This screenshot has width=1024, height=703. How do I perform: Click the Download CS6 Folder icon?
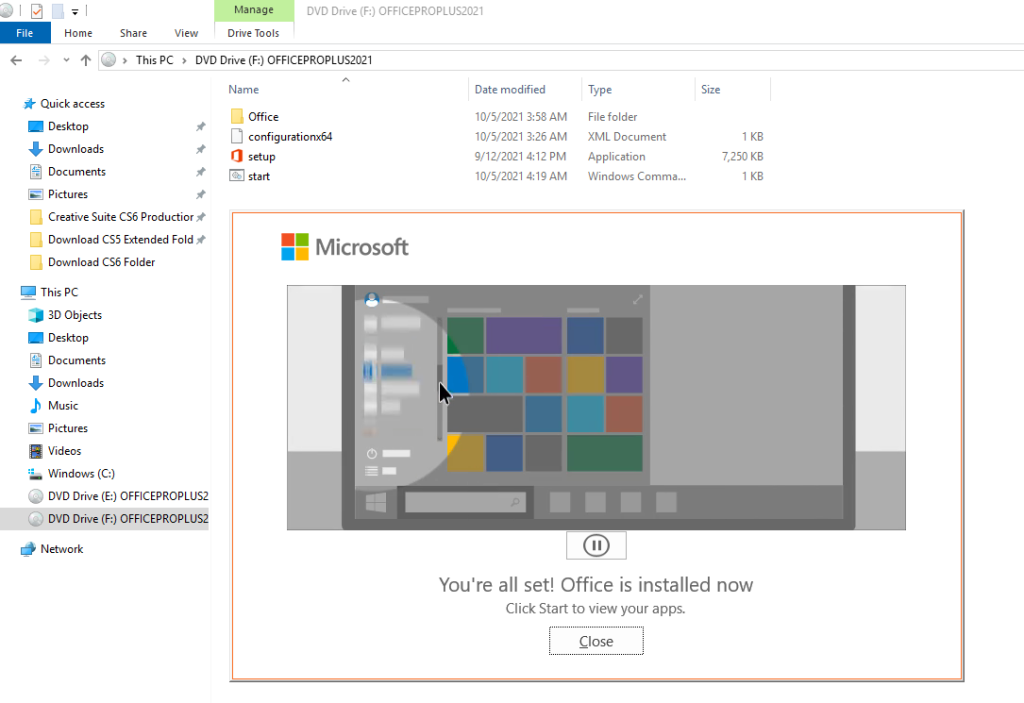(37, 262)
